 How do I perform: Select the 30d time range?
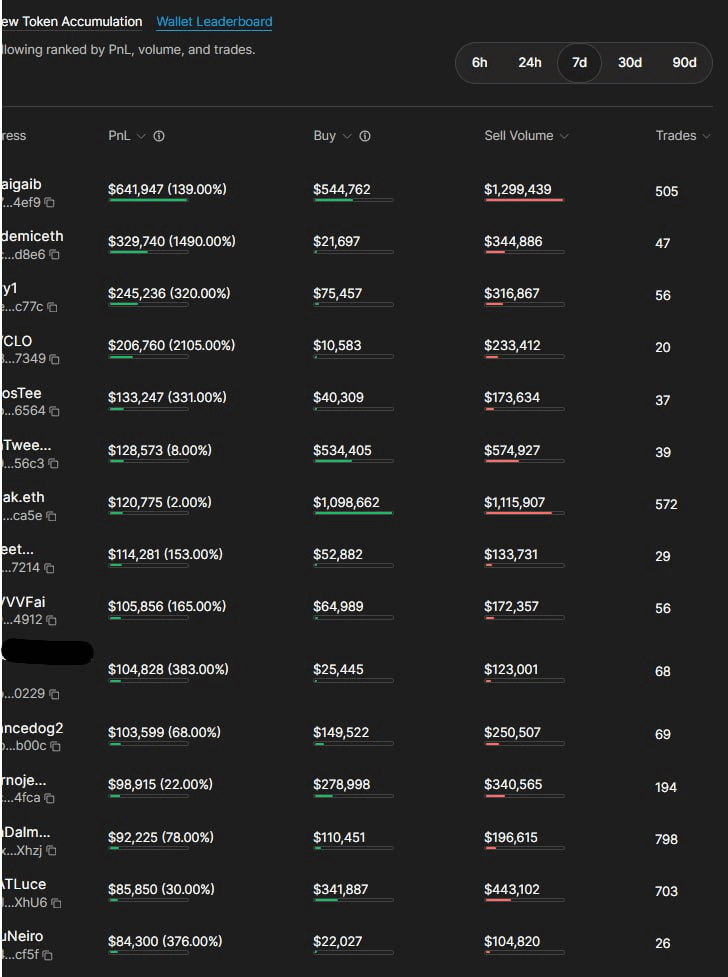pyautogui.click(x=630, y=62)
